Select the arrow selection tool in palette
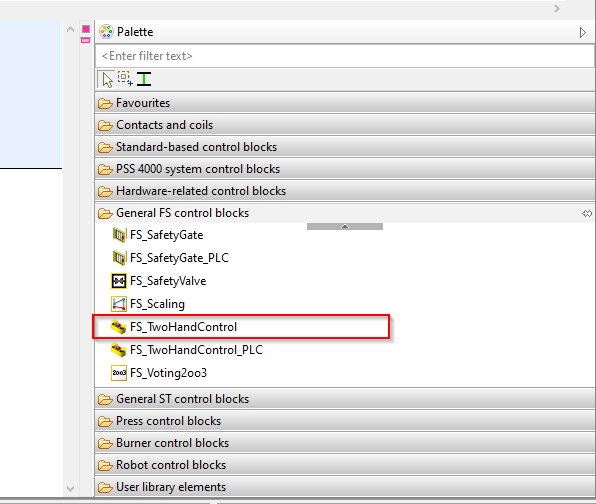Viewport: 596px width, 504px height. [x=107, y=79]
